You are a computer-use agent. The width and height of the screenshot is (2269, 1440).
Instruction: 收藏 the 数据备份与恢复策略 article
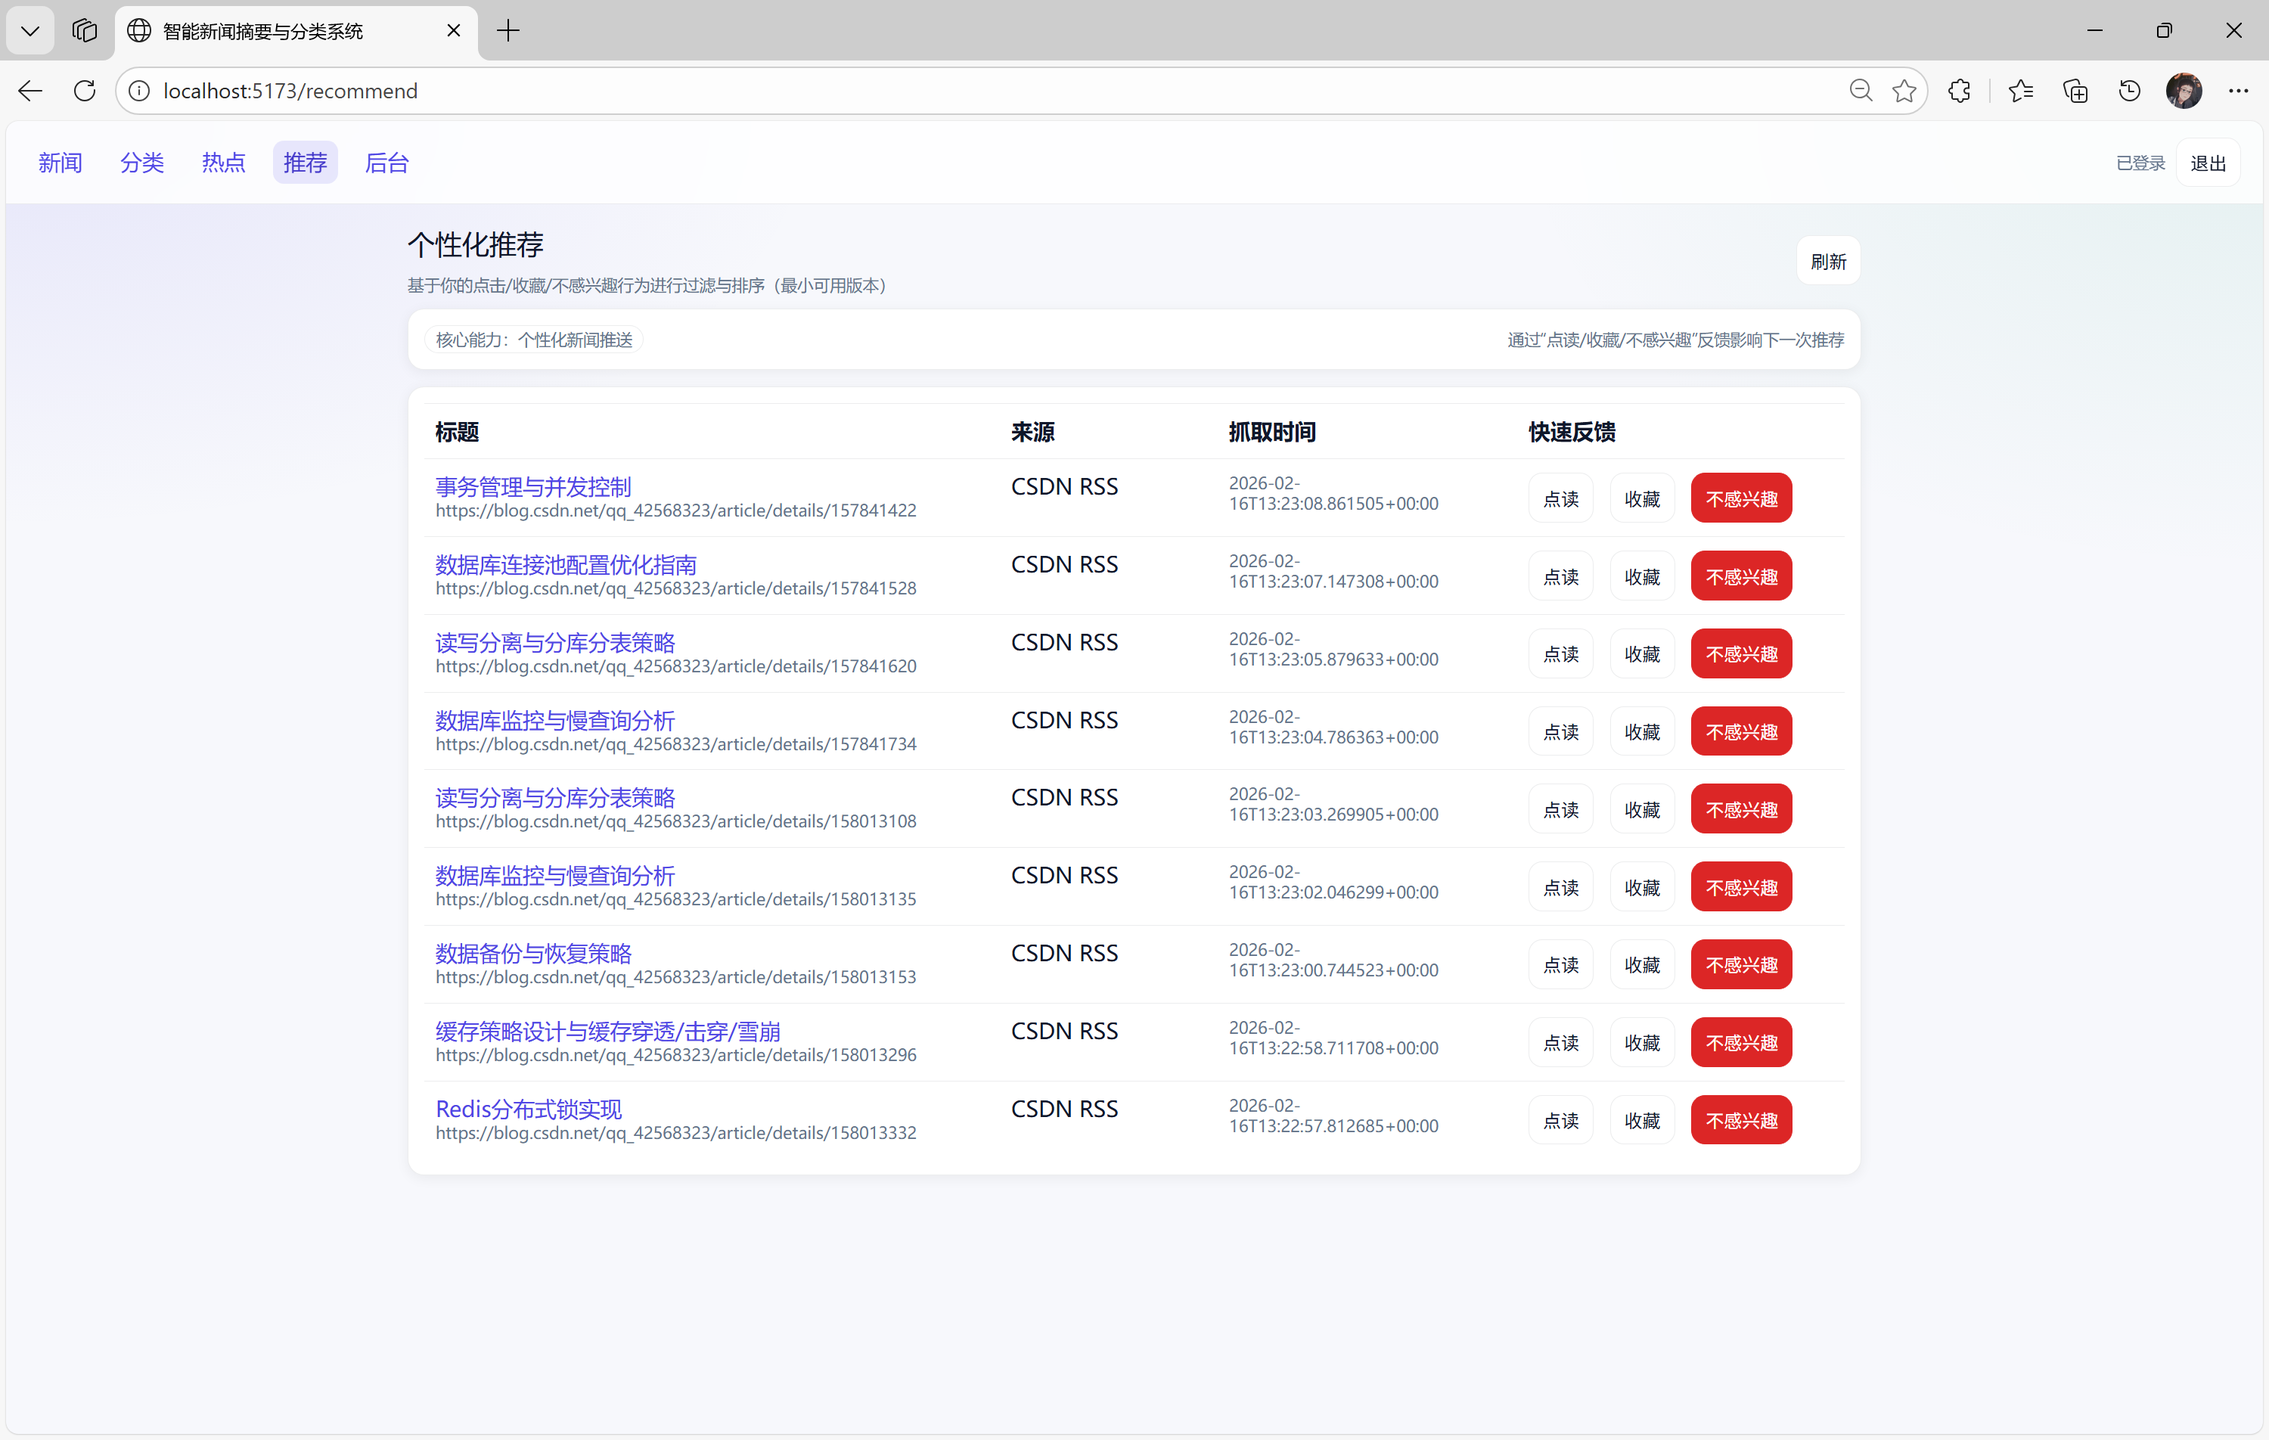pos(1641,964)
